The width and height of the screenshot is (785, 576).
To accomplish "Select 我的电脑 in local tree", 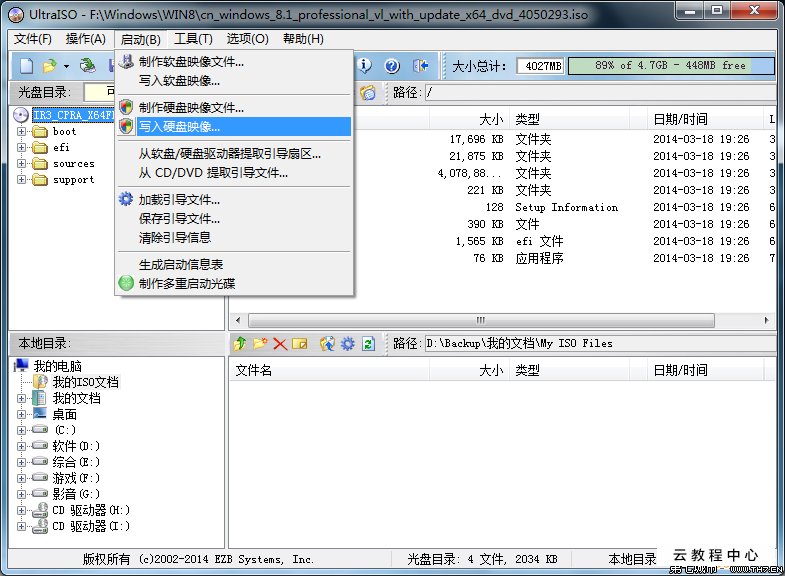I will tap(58, 366).
